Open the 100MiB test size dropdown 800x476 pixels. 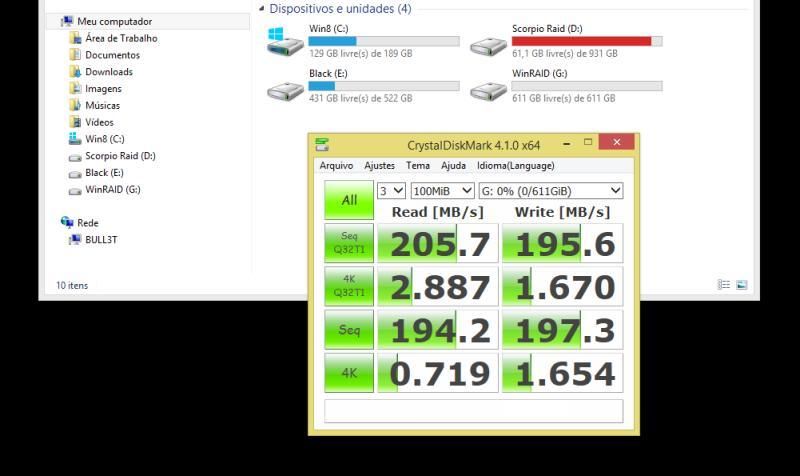[442, 191]
